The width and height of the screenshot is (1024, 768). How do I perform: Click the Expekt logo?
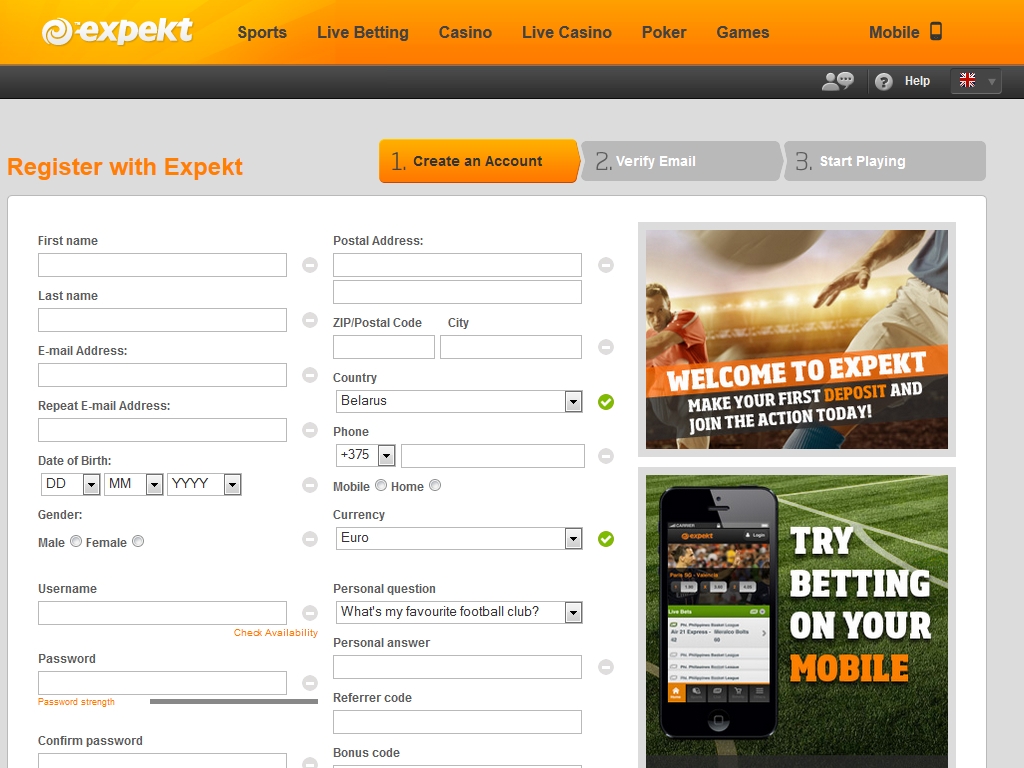pos(117,32)
